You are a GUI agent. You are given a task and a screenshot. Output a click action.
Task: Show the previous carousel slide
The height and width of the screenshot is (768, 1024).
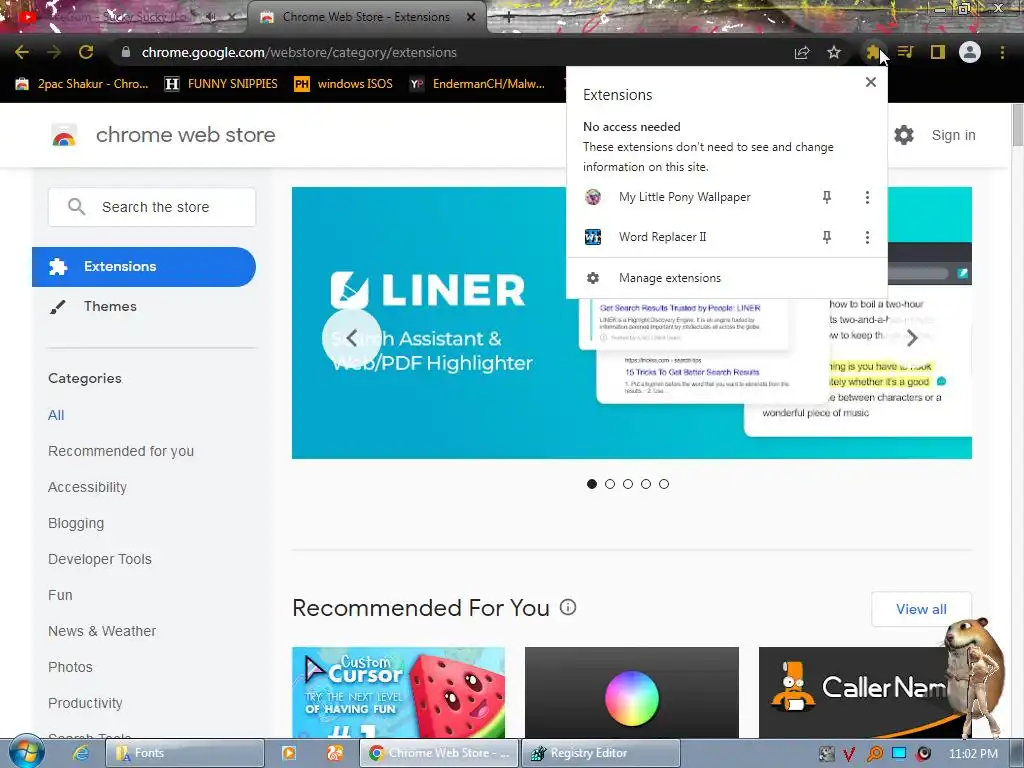(351, 338)
